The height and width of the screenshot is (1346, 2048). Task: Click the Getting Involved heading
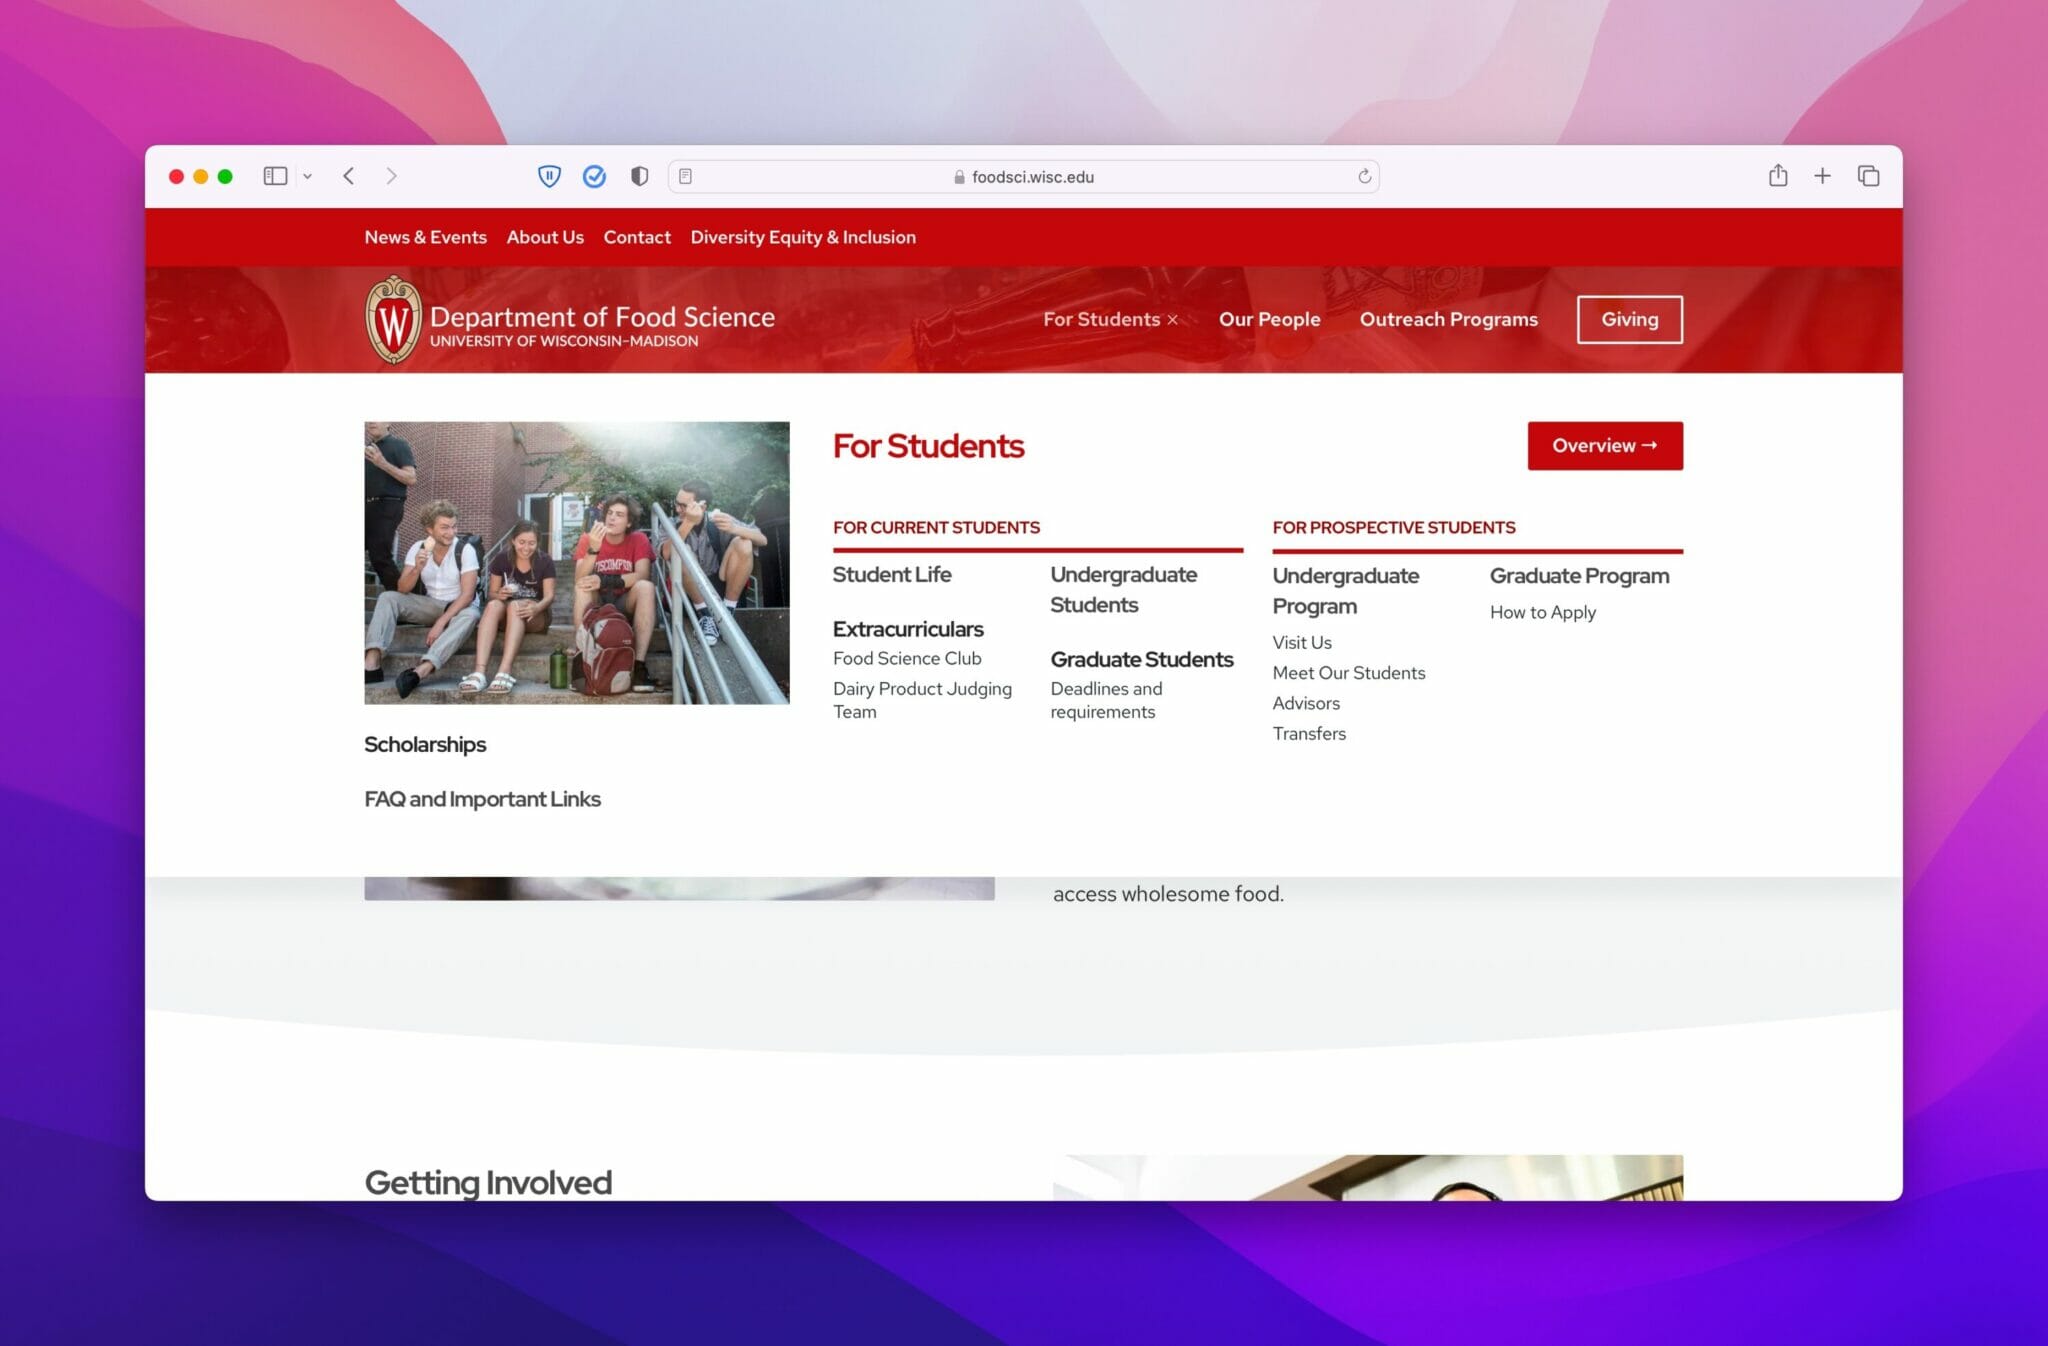[x=488, y=1182]
